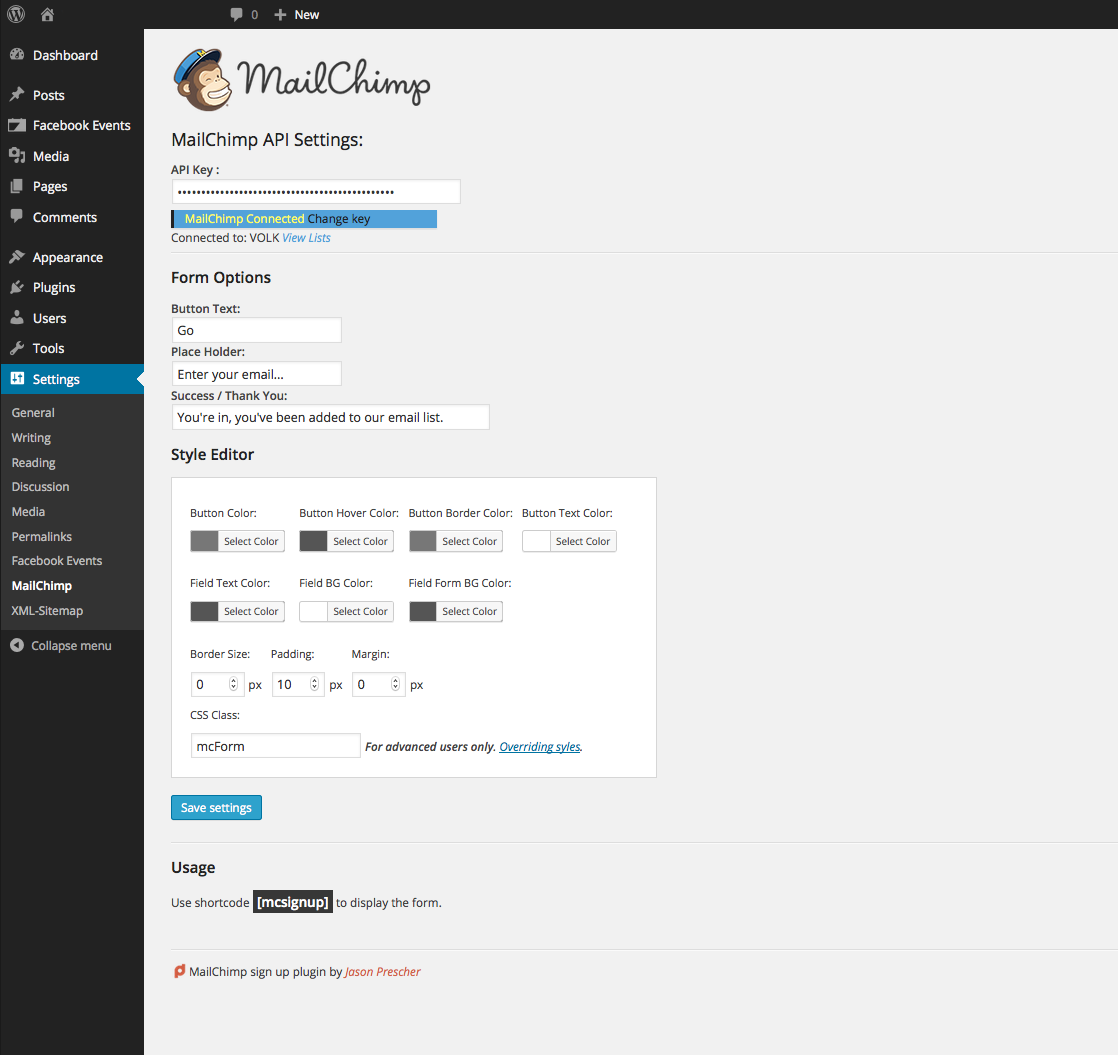
Task: Open Discussion settings submenu
Action: pyautogui.click(x=41, y=487)
